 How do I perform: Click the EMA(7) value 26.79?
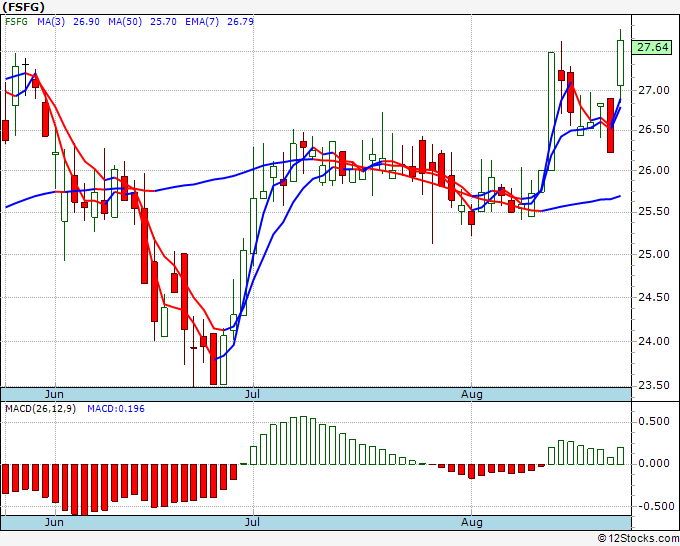coord(240,22)
